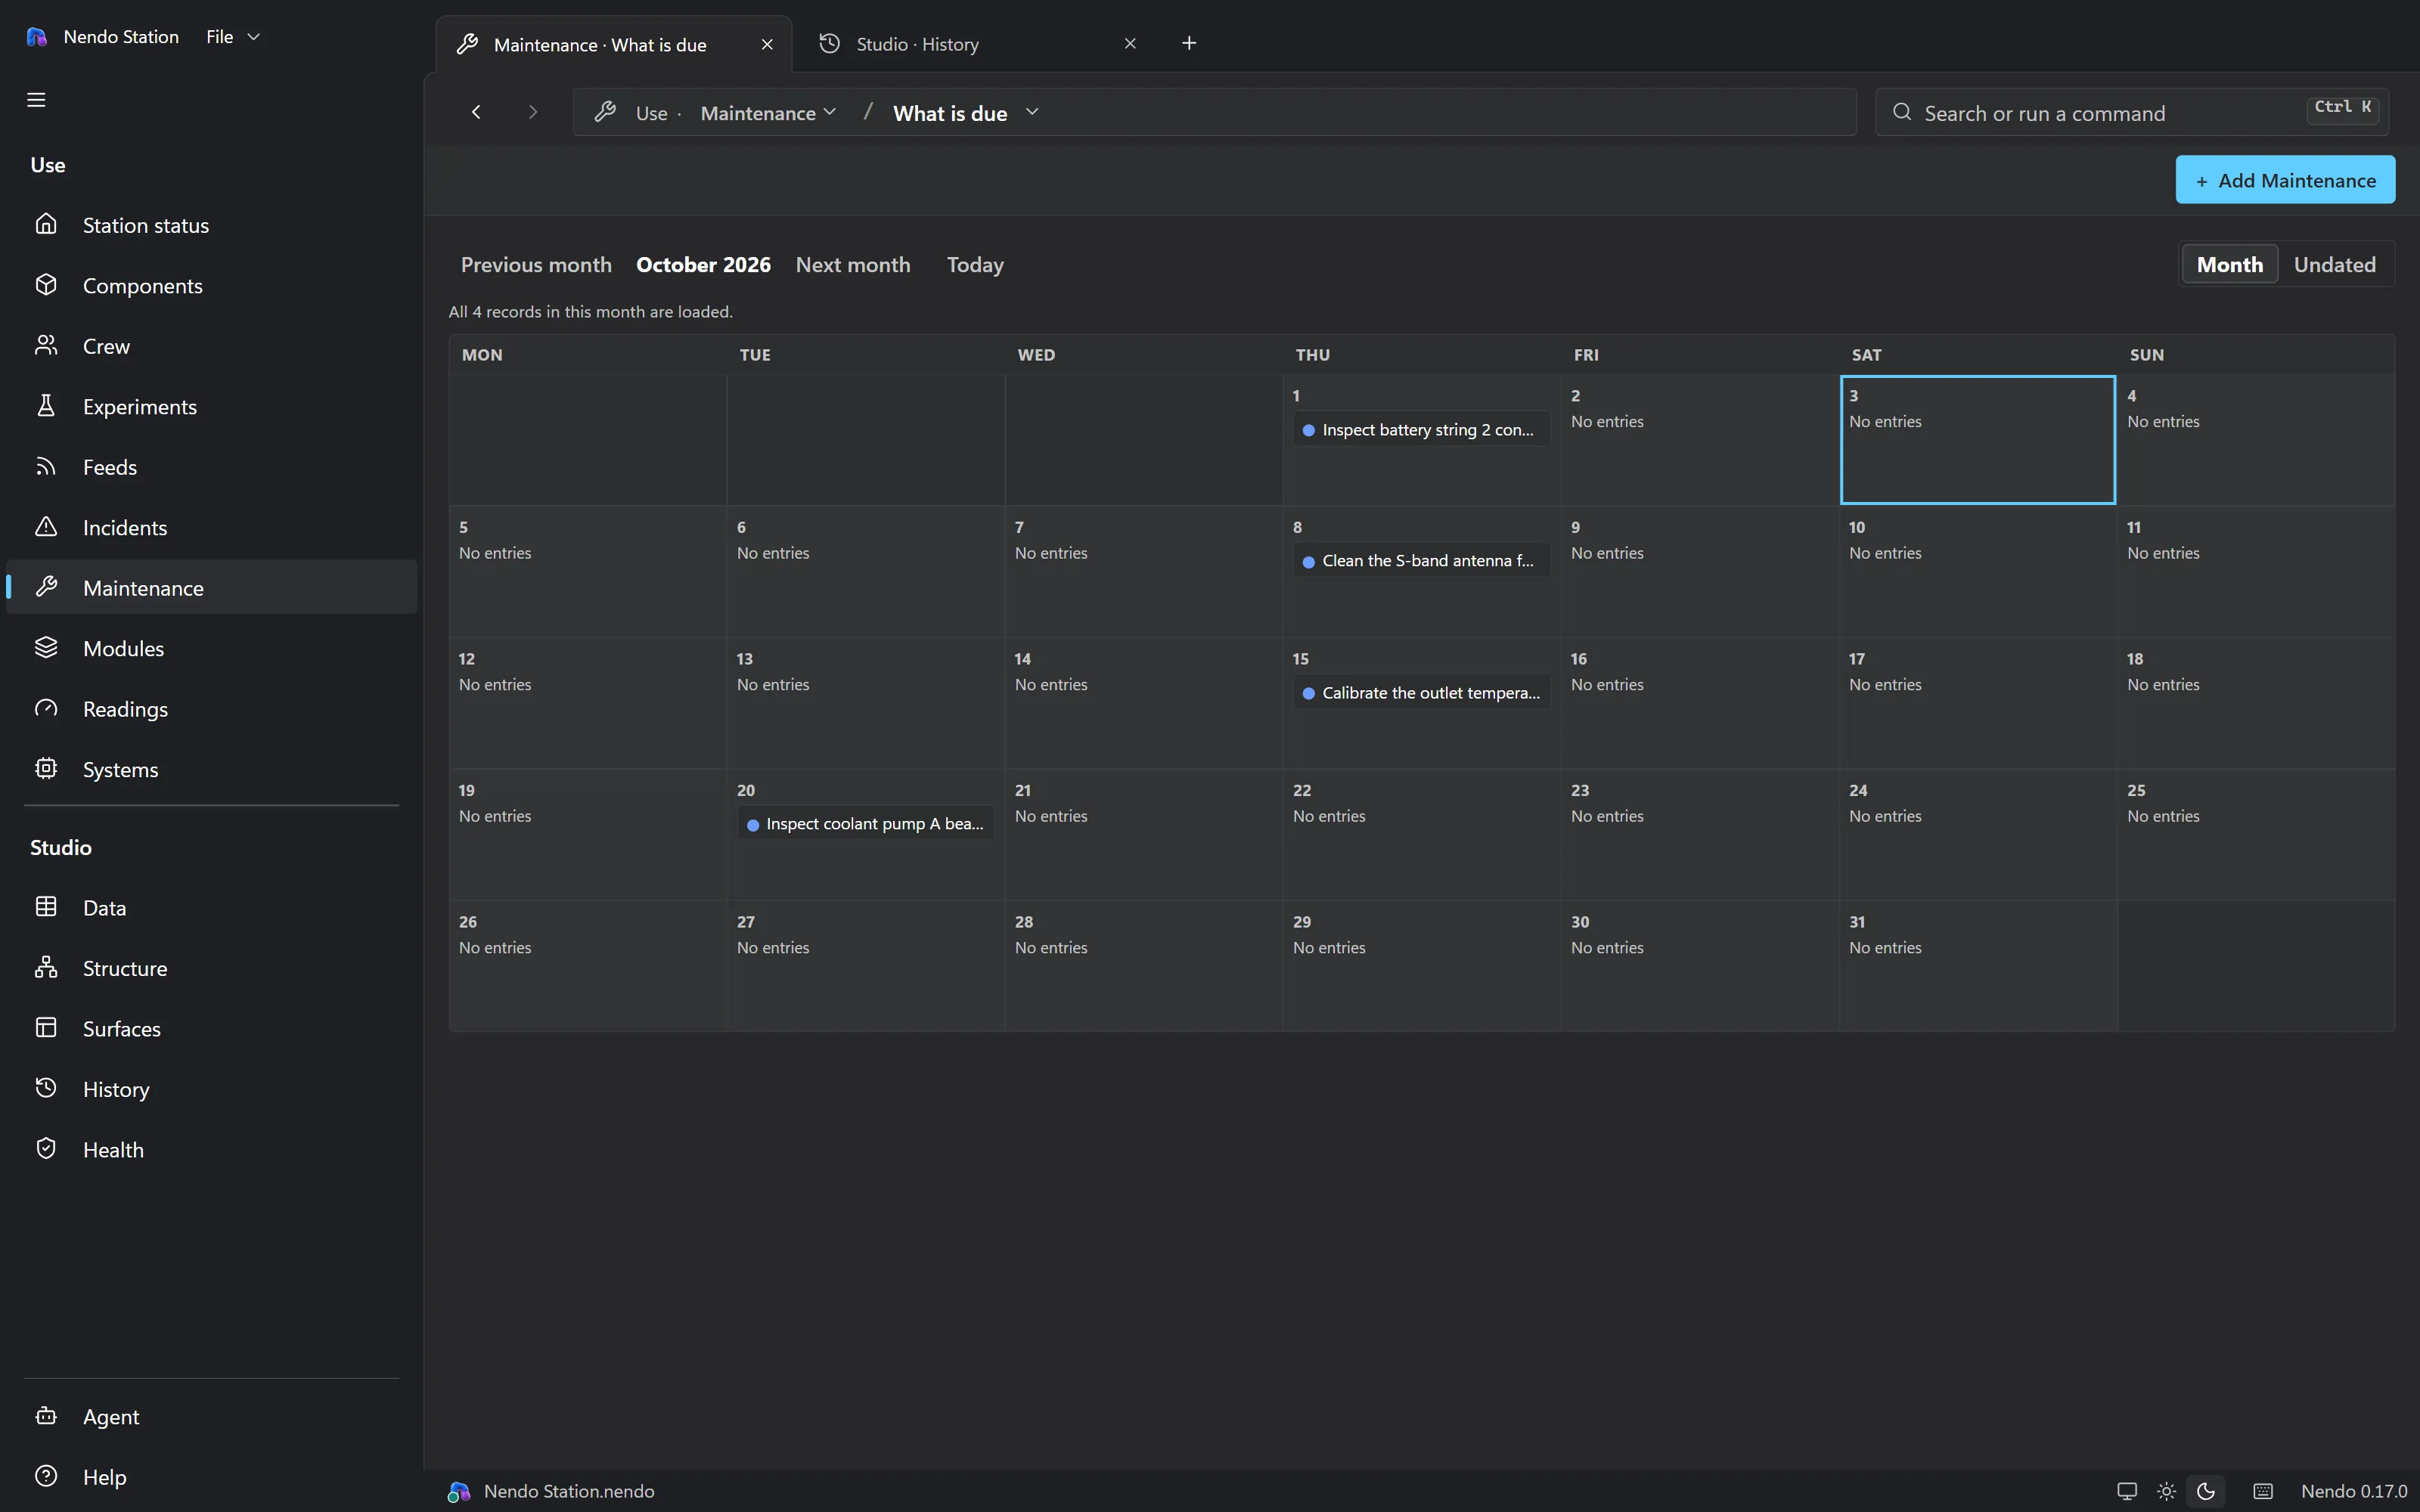Open the Inspect battery string 2 entry
Image resolution: width=2420 pixels, height=1512 pixels.
pos(1421,430)
